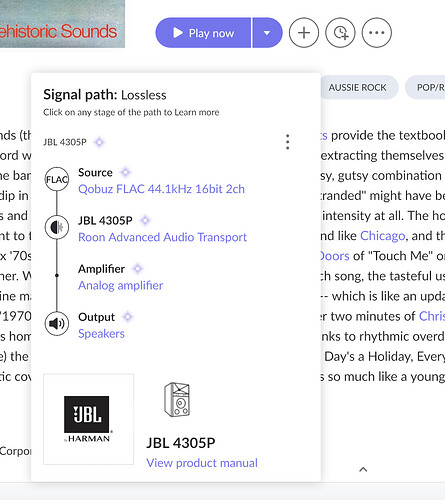
Task: Collapse review using the up chevron
Action: (363, 470)
